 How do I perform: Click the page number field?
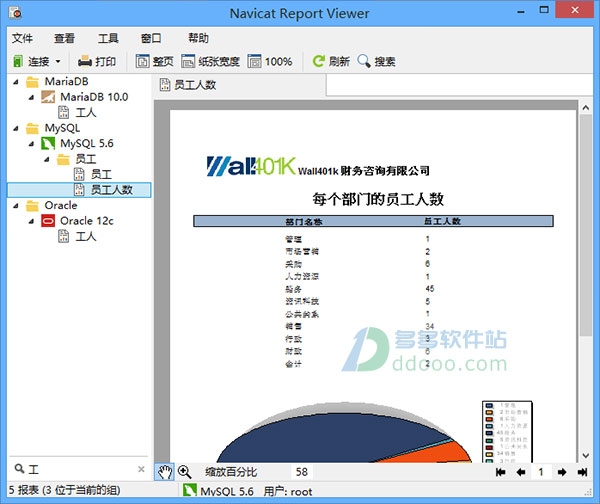541,472
